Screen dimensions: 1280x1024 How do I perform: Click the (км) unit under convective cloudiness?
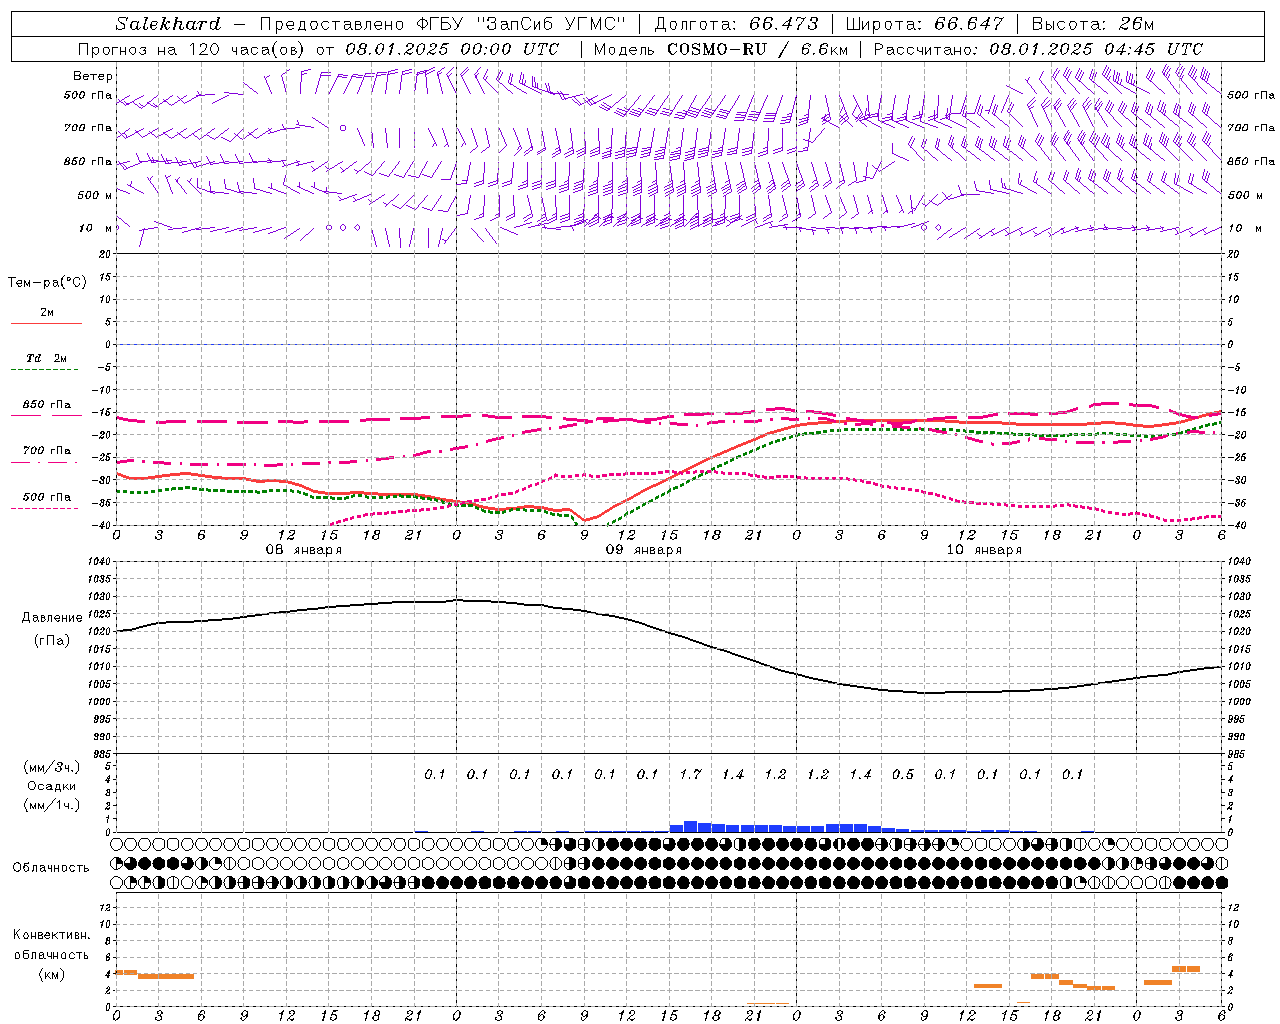[51, 974]
